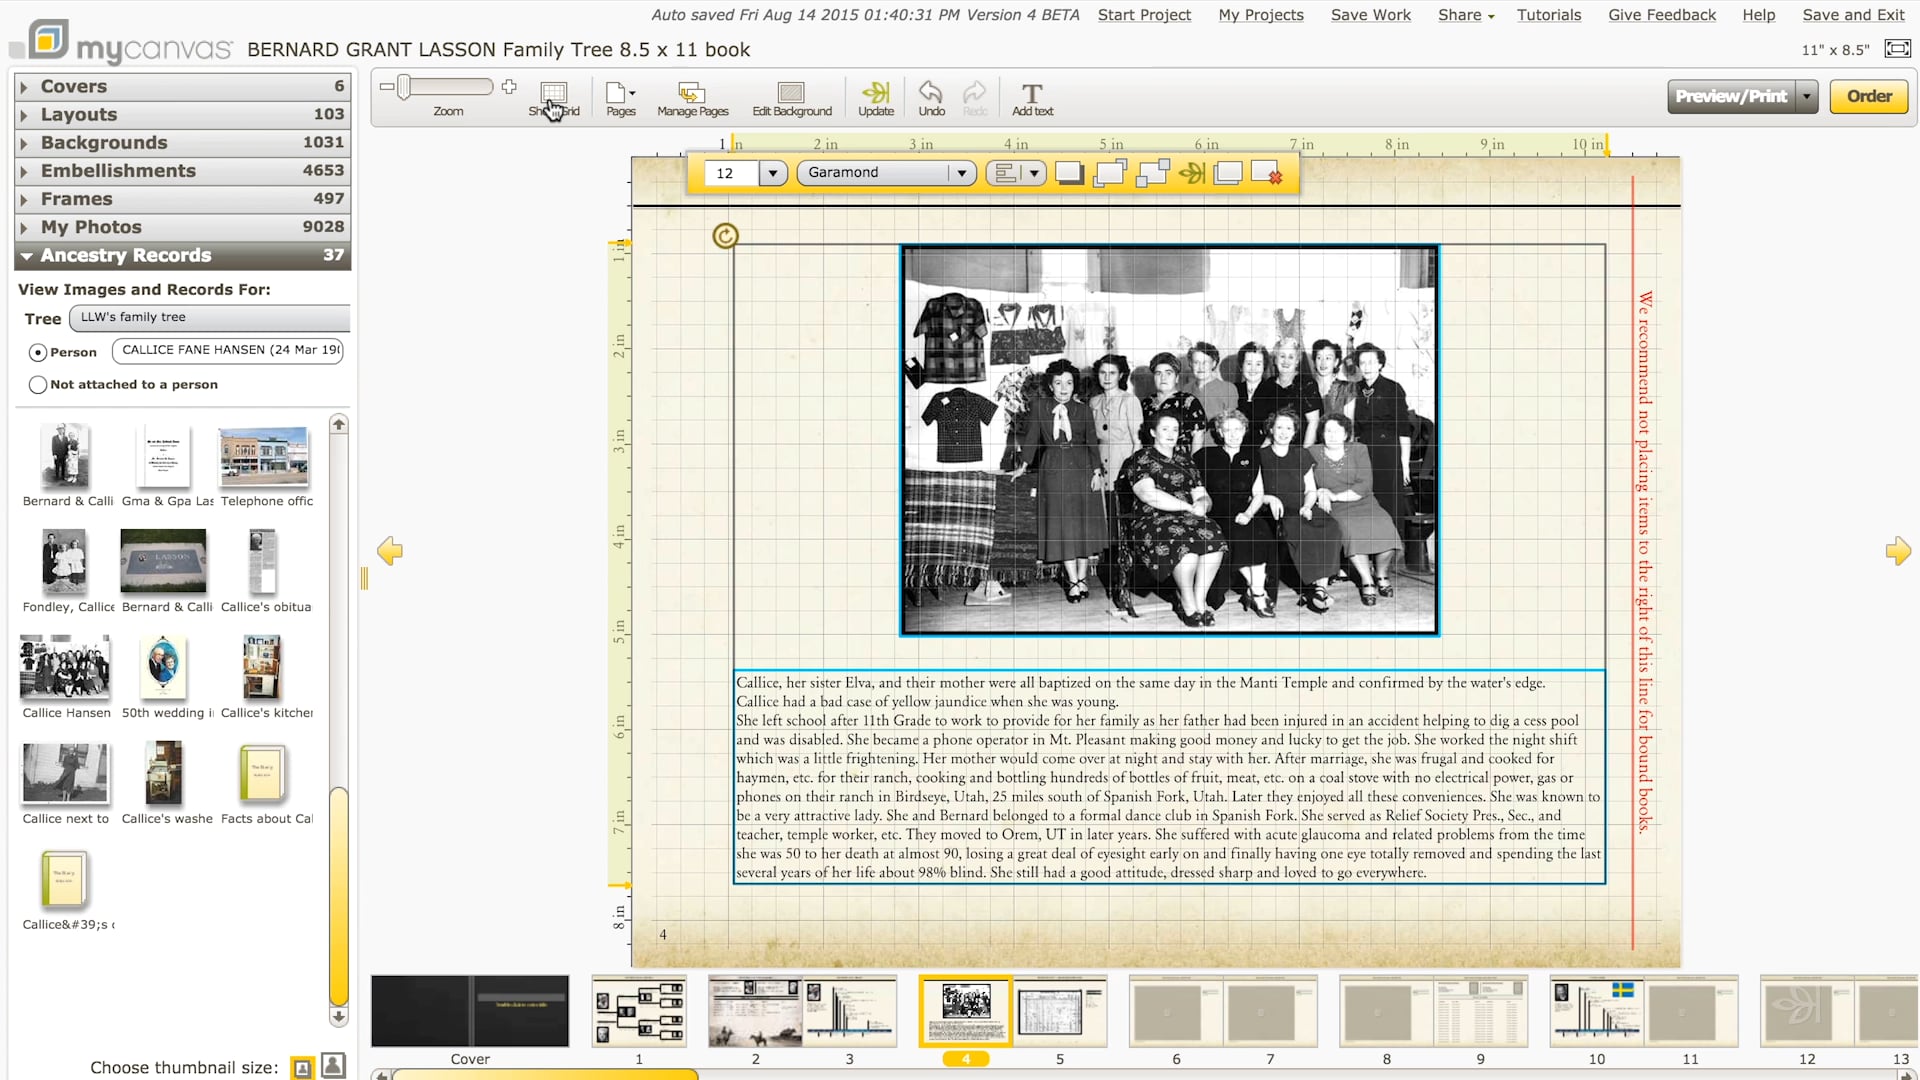Click the send-to-back arrange icon

click(x=1151, y=172)
